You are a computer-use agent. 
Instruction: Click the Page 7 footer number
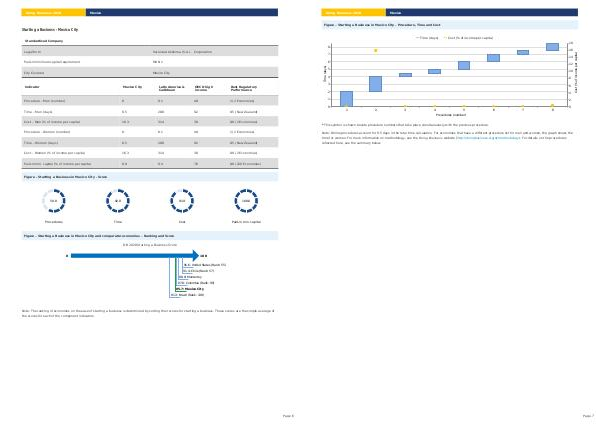[587, 414]
